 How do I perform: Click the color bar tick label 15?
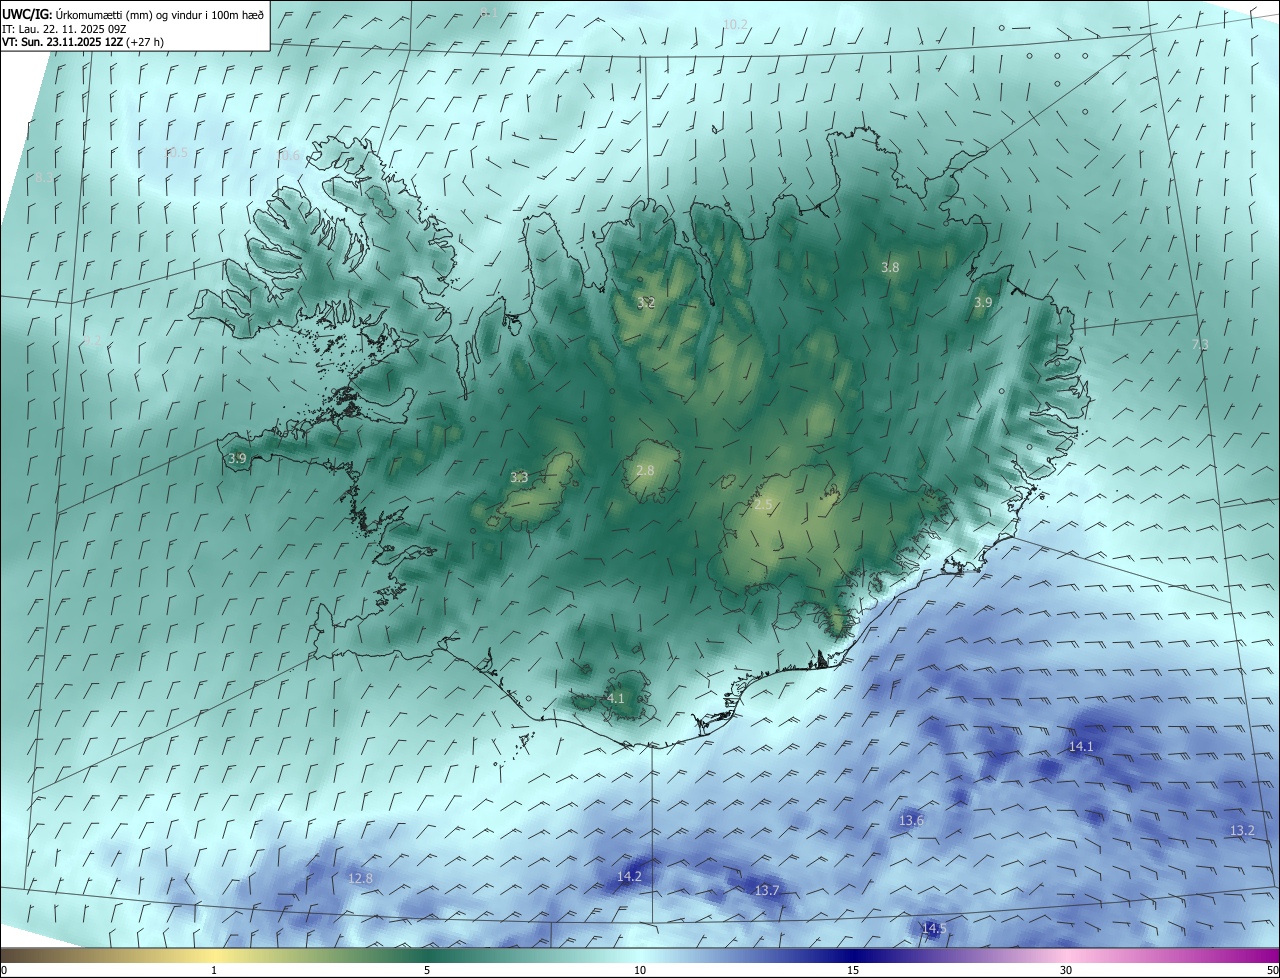click(x=853, y=970)
